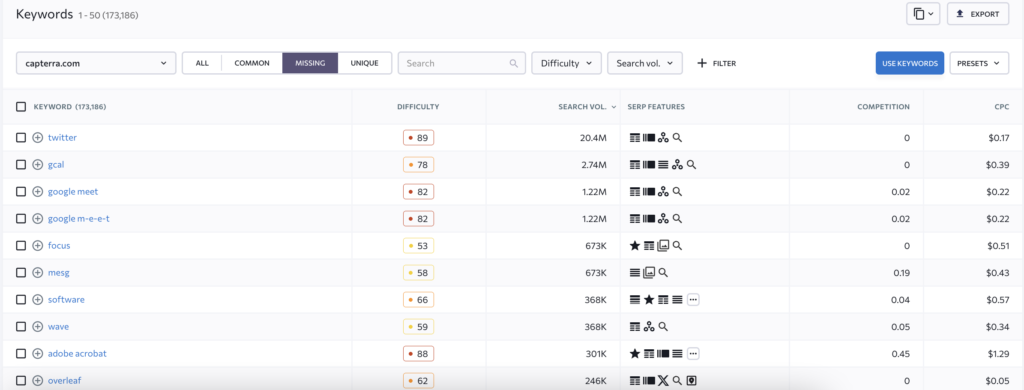Check the google meet row checkbox
The width and height of the screenshot is (1024, 390).
click(21, 191)
